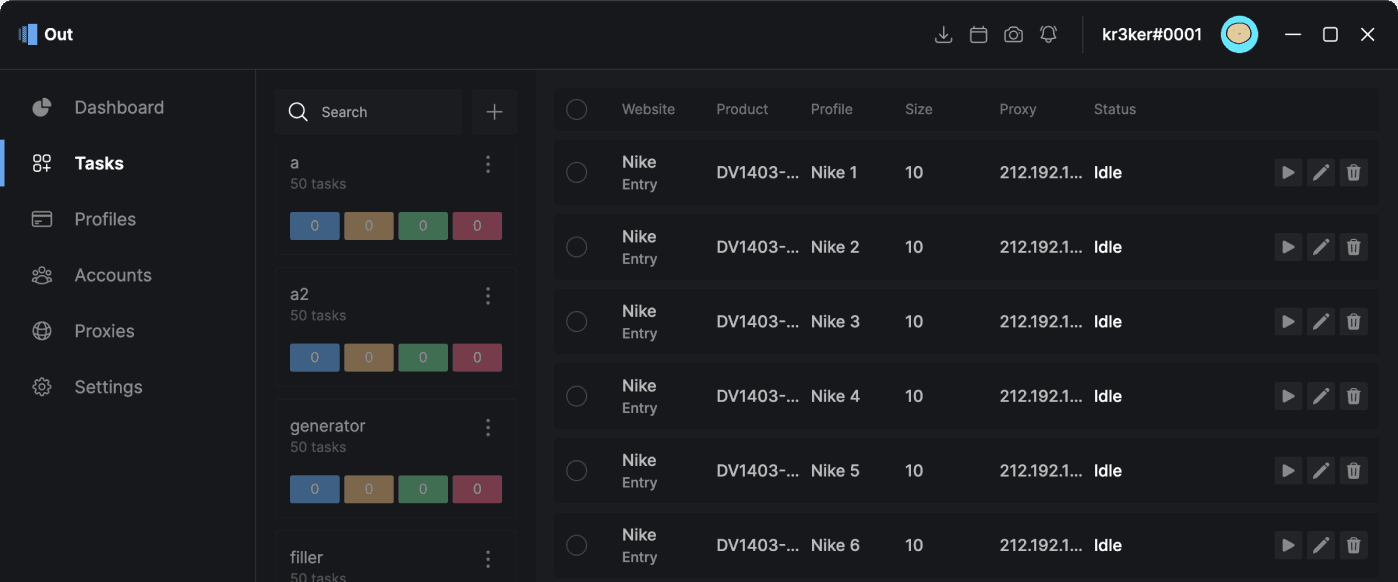Open notifications bell icon

[x=1048, y=35]
